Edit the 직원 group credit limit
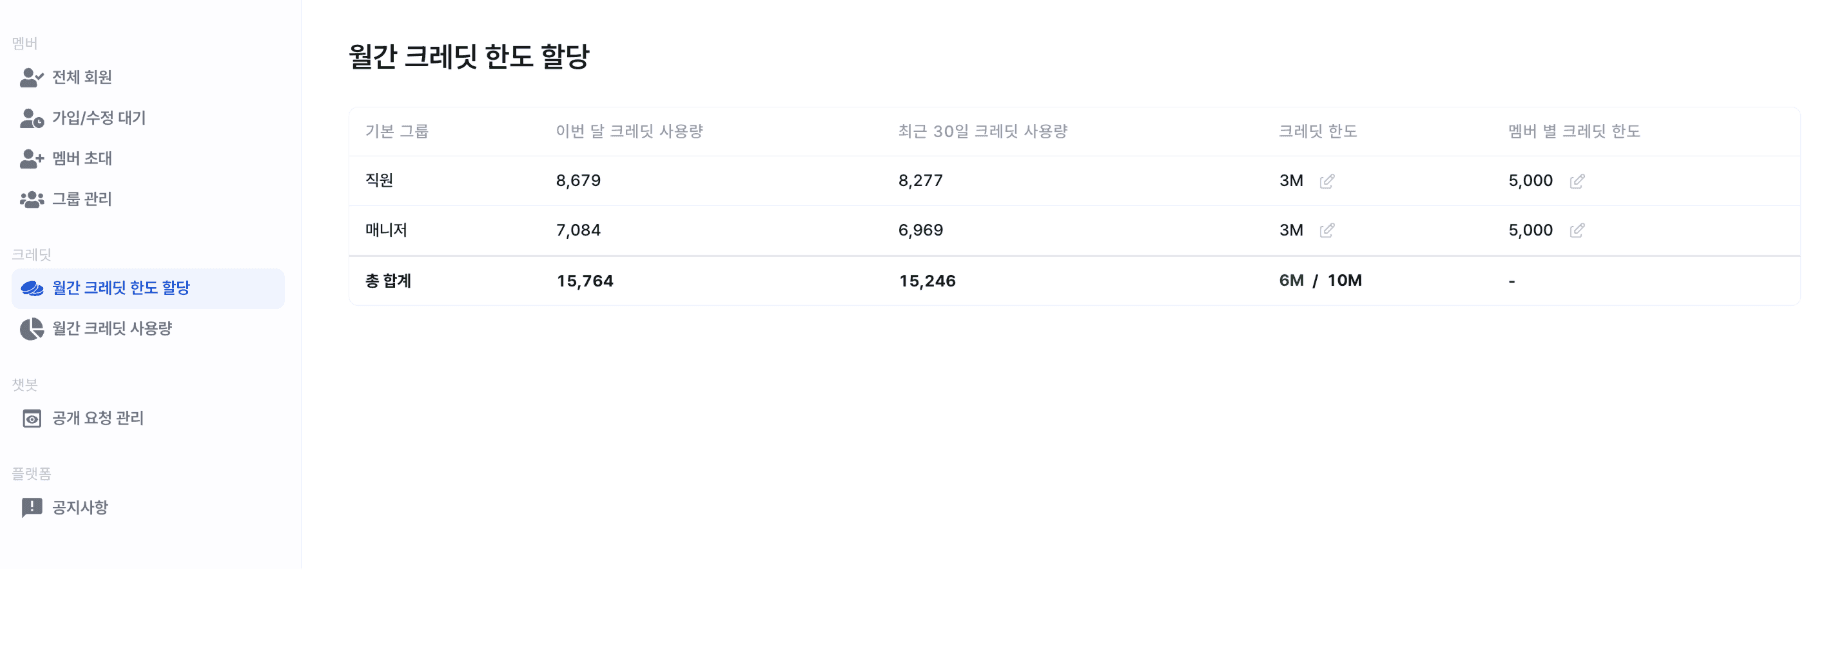 (1327, 181)
